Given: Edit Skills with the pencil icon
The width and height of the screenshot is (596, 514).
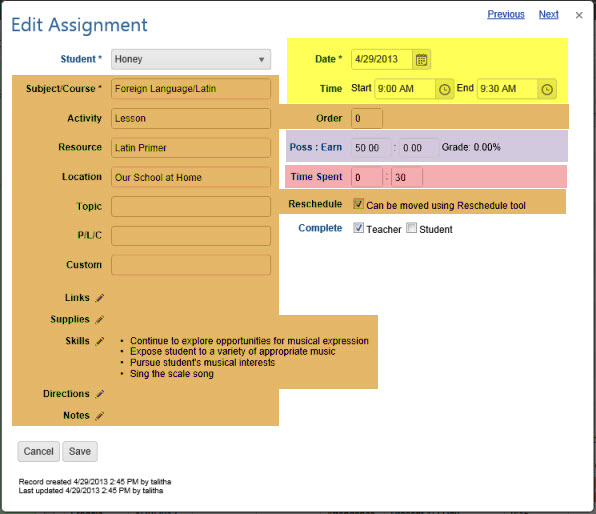Looking at the screenshot, I should coord(100,341).
